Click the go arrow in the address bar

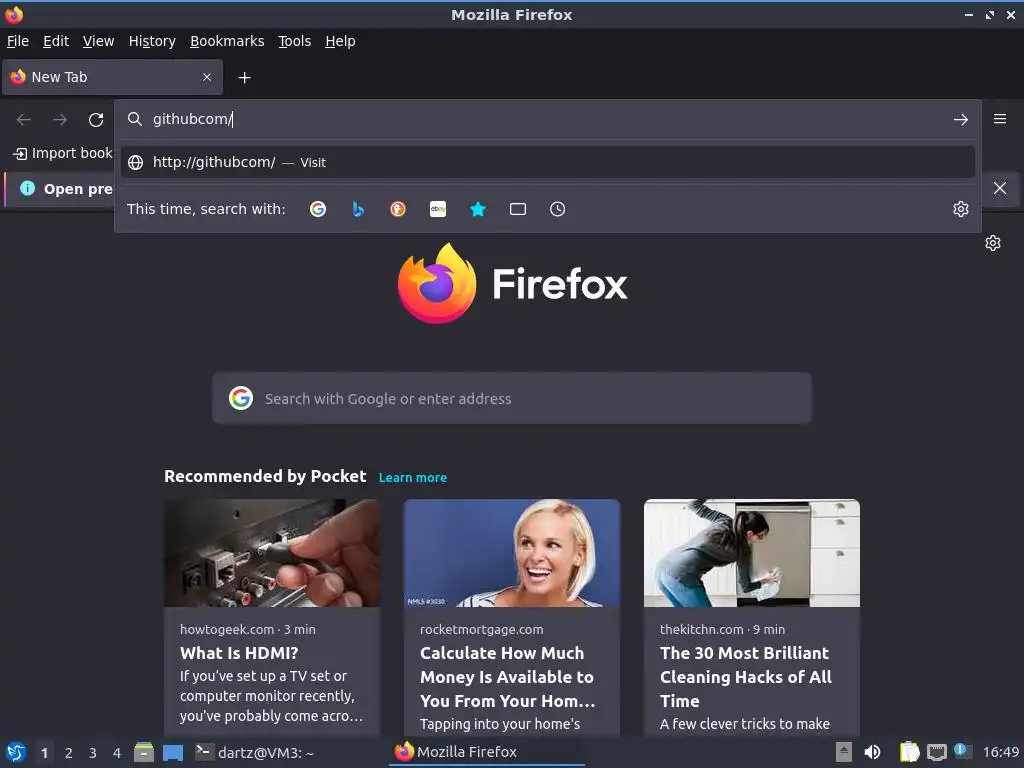[x=961, y=120]
